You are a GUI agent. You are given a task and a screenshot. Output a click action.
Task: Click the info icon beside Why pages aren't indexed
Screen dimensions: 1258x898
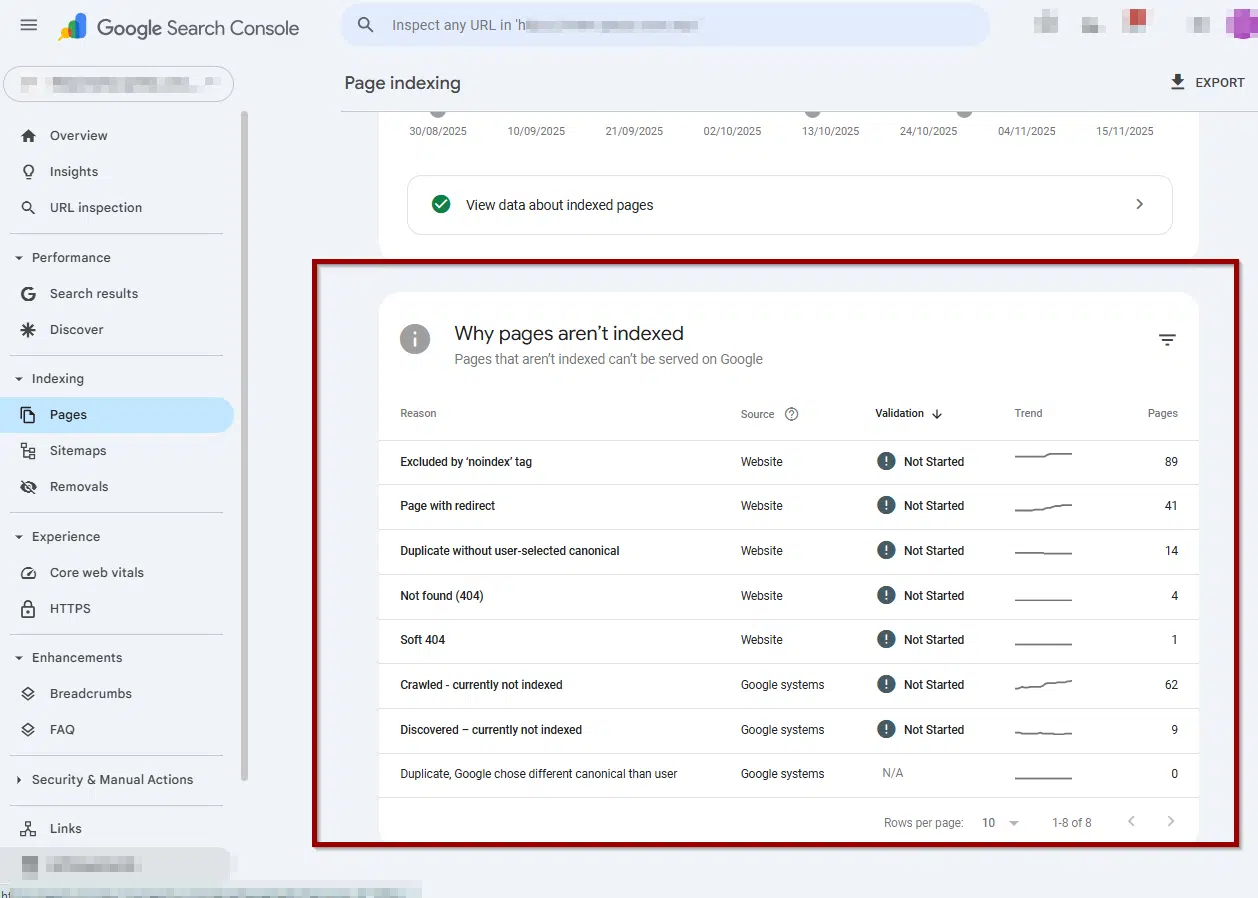coord(415,338)
